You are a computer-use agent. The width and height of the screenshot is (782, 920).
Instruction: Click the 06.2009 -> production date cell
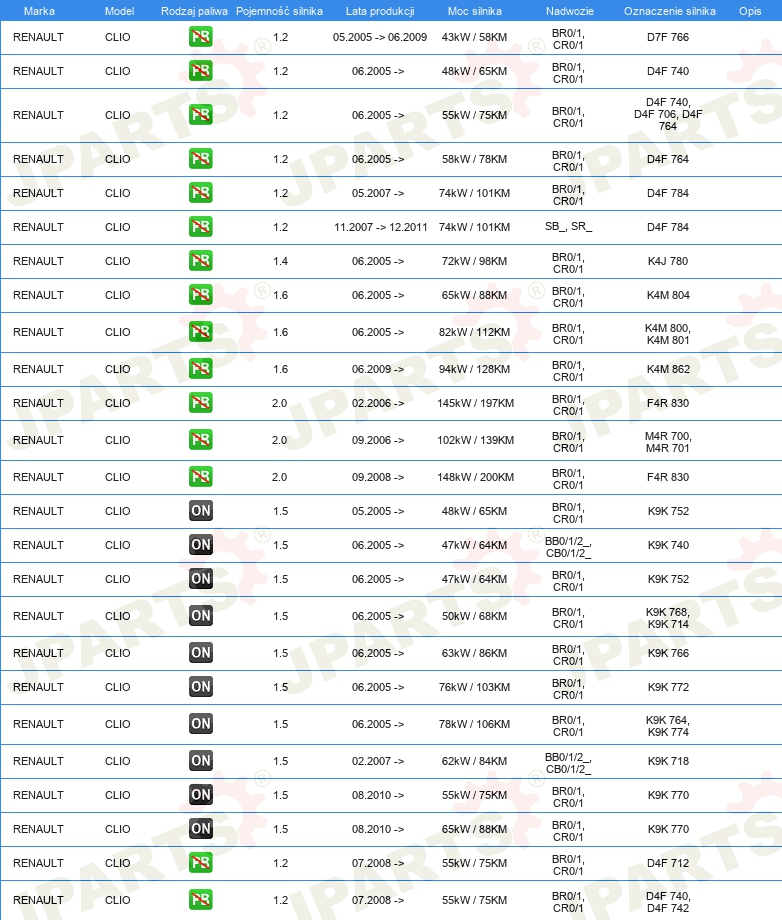click(378, 369)
